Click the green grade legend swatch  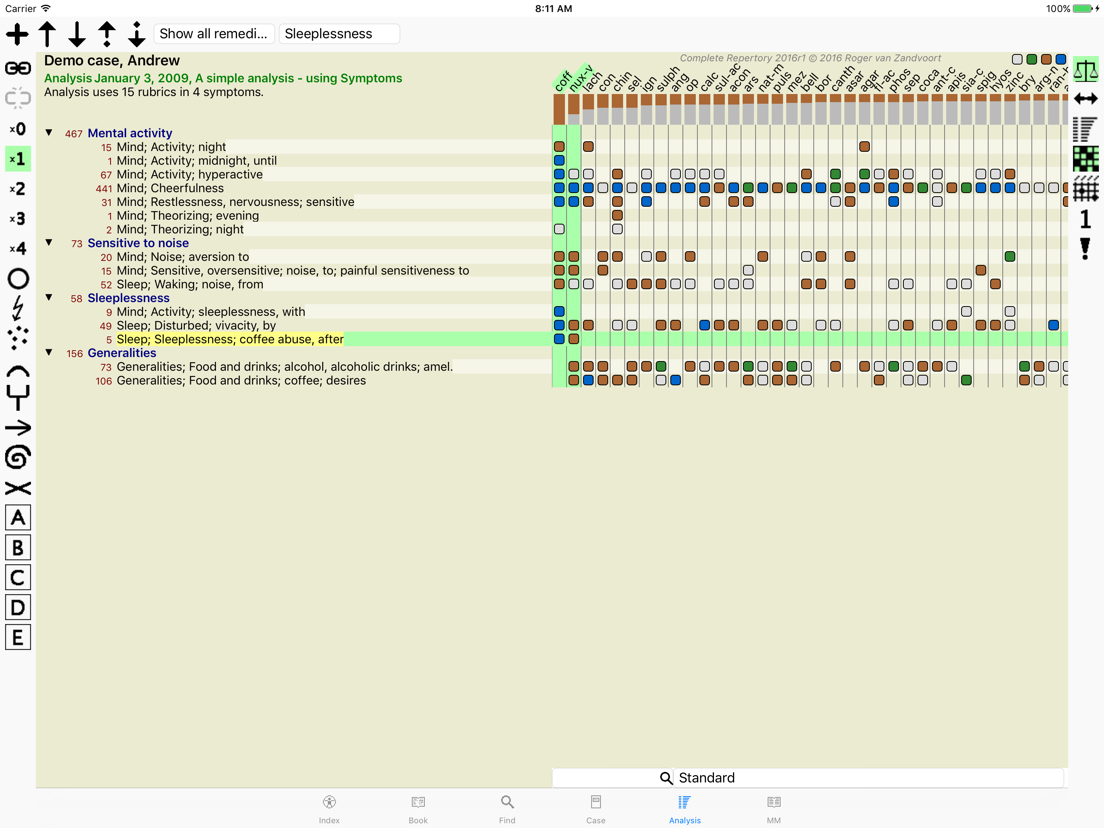click(1031, 59)
